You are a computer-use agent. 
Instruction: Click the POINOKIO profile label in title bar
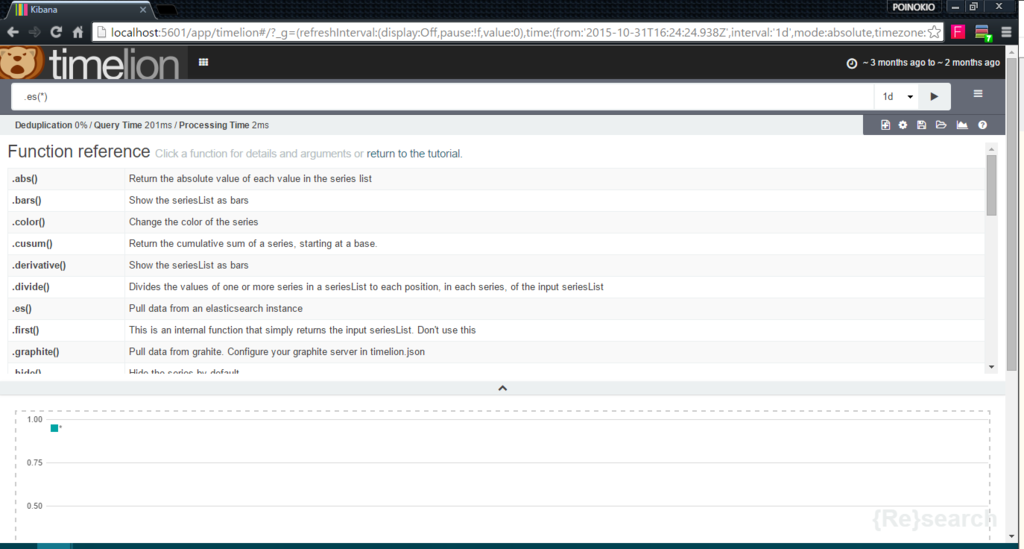(x=913, y=7)
